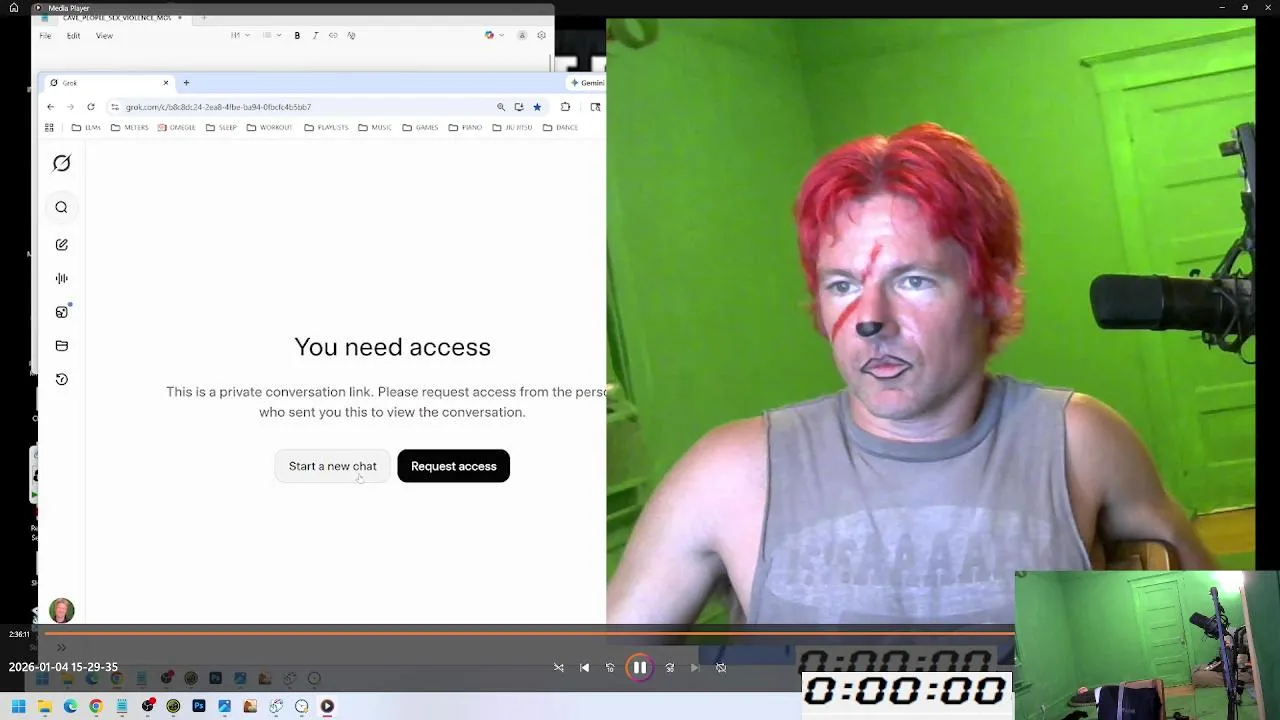The height and width of the screenshot is (720, 1280).
Task: Open Grok projects icon in sidebar
Action: point(61,345)
